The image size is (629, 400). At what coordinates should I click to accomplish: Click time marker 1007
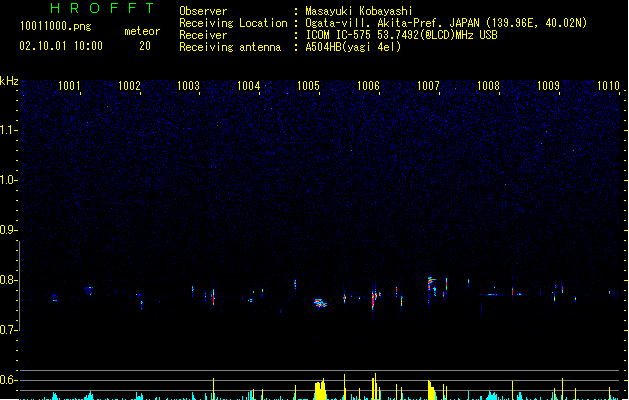coord(428,86)
